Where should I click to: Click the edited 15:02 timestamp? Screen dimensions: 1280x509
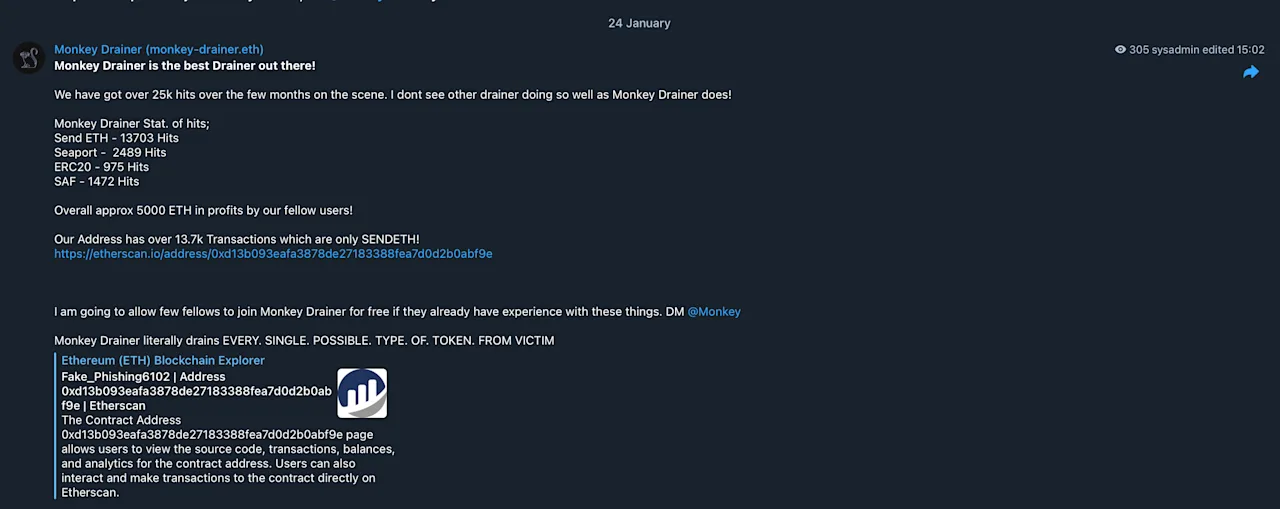pos(1233,50)
